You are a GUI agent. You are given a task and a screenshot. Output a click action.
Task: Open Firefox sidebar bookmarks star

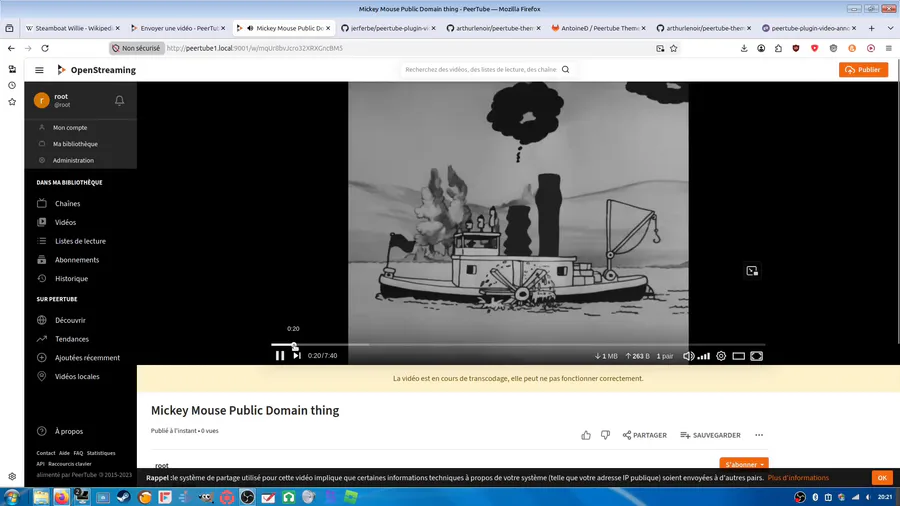coord(12,102)
